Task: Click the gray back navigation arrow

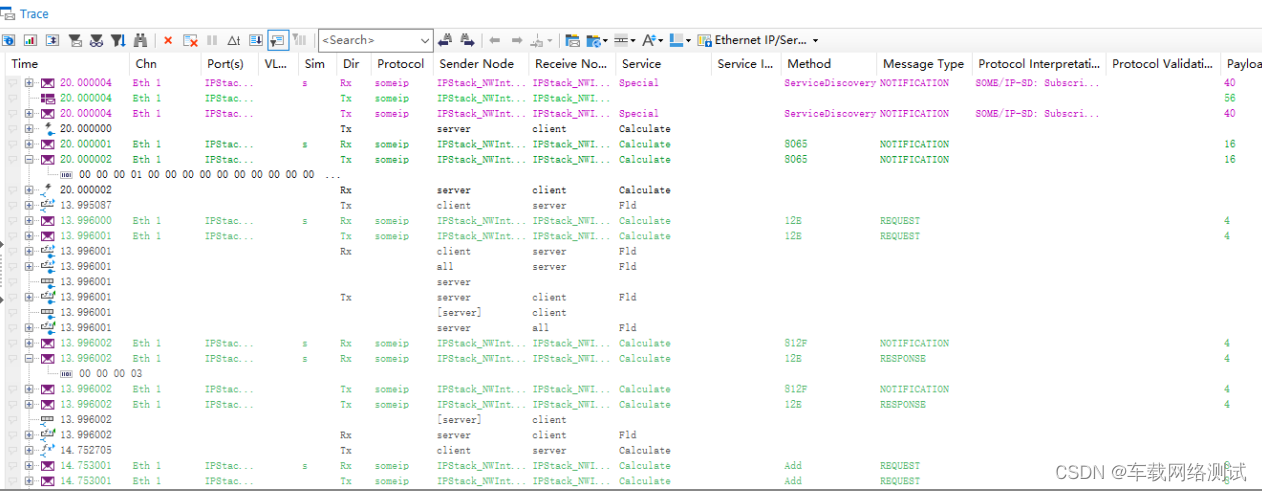Action: [x=494, y=40]
